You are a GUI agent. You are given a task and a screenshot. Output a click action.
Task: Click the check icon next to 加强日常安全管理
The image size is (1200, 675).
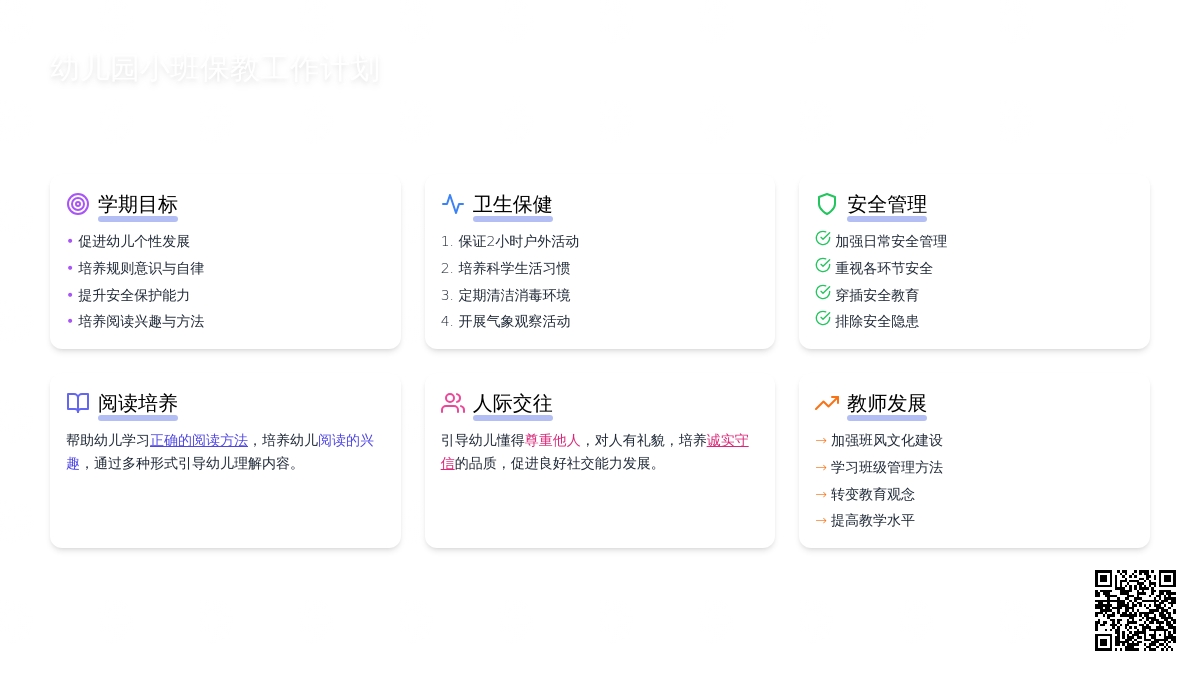[823, 238]
